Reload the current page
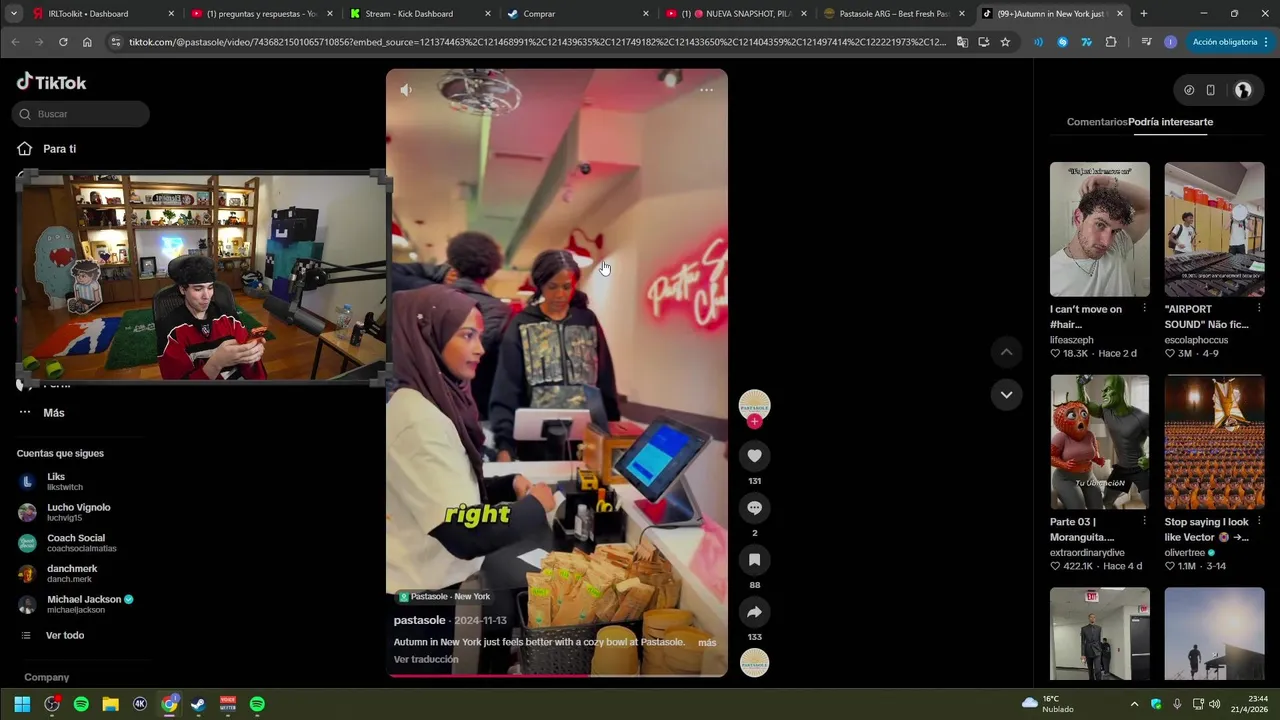The width and height of the screenshot is (1280, 720). point(63,42)
